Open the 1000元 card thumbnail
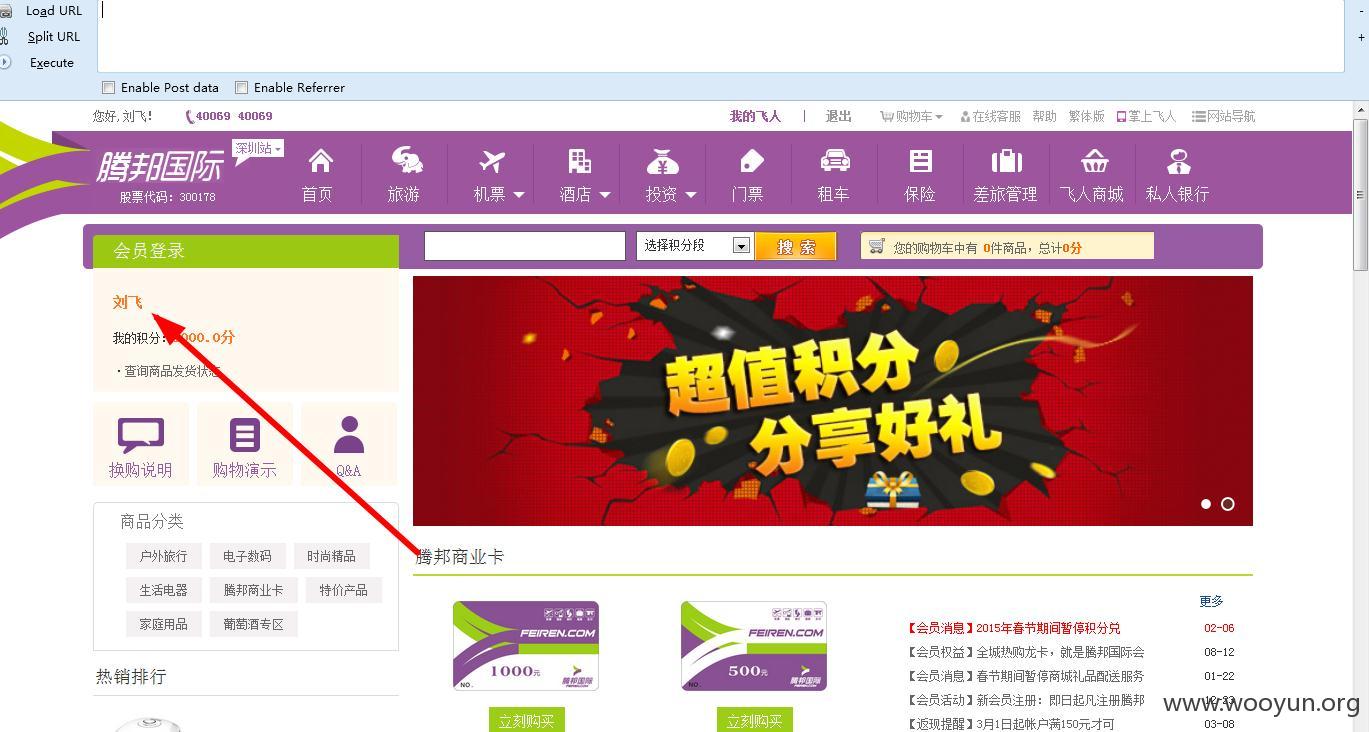The height and width of the screenshot is (732, 1369). tap(526, 646)
